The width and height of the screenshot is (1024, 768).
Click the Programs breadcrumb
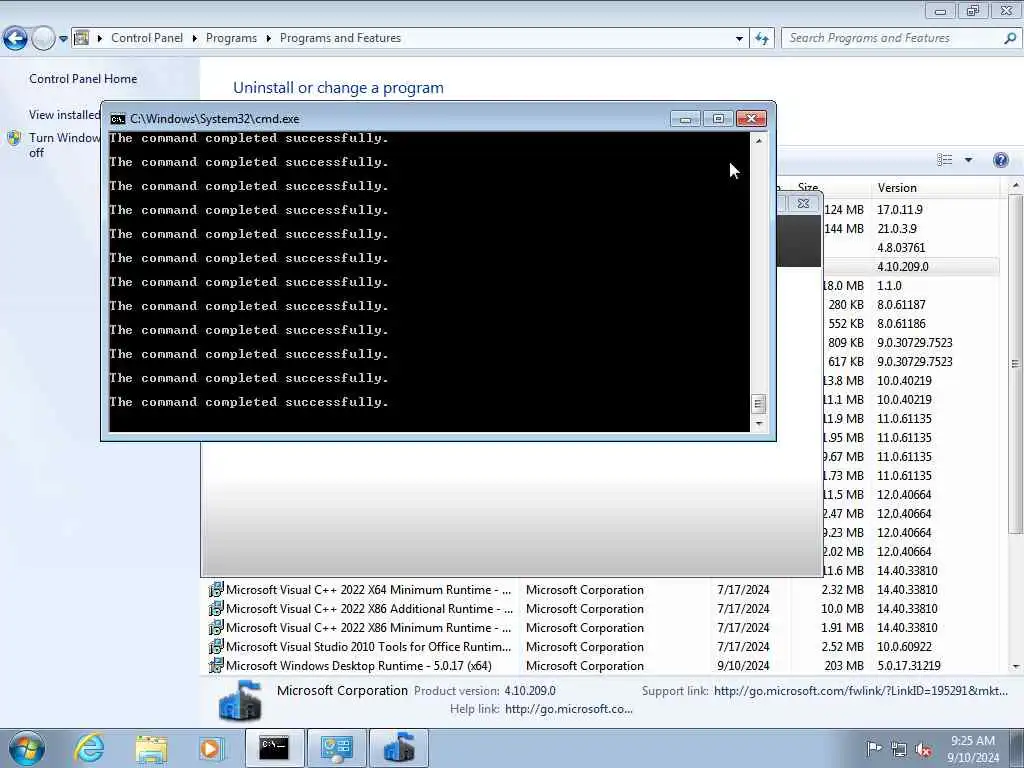231,38
